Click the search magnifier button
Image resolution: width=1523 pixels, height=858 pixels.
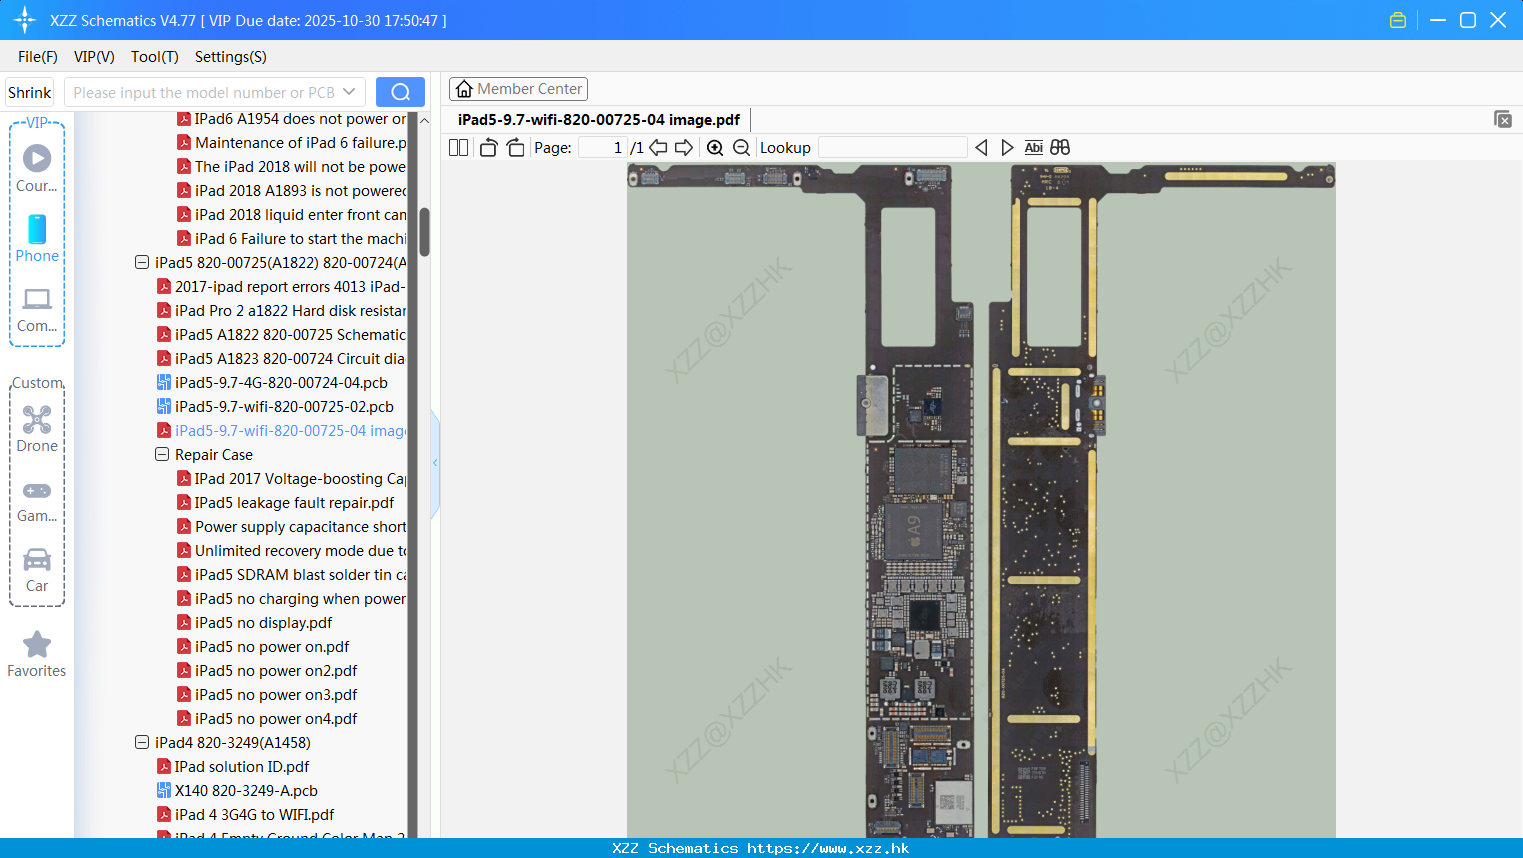coord(400,92)
